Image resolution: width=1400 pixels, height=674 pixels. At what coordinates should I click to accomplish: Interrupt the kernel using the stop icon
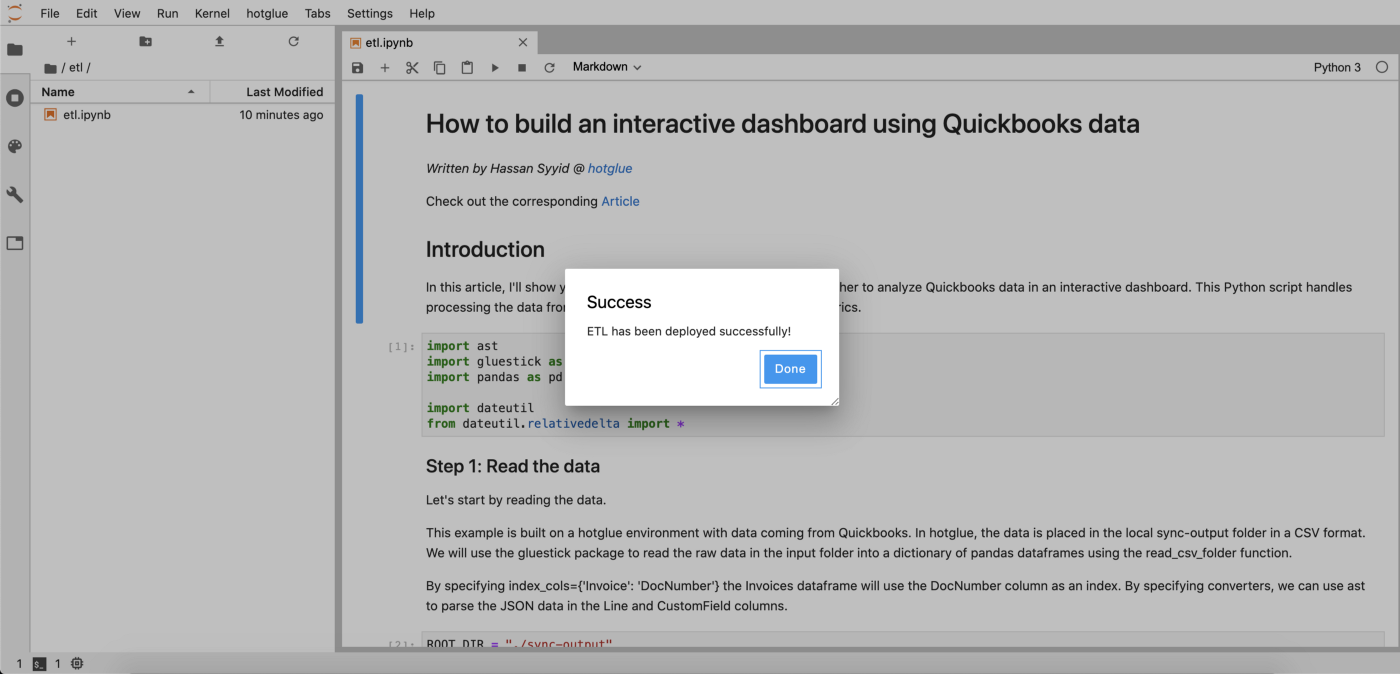521,68
